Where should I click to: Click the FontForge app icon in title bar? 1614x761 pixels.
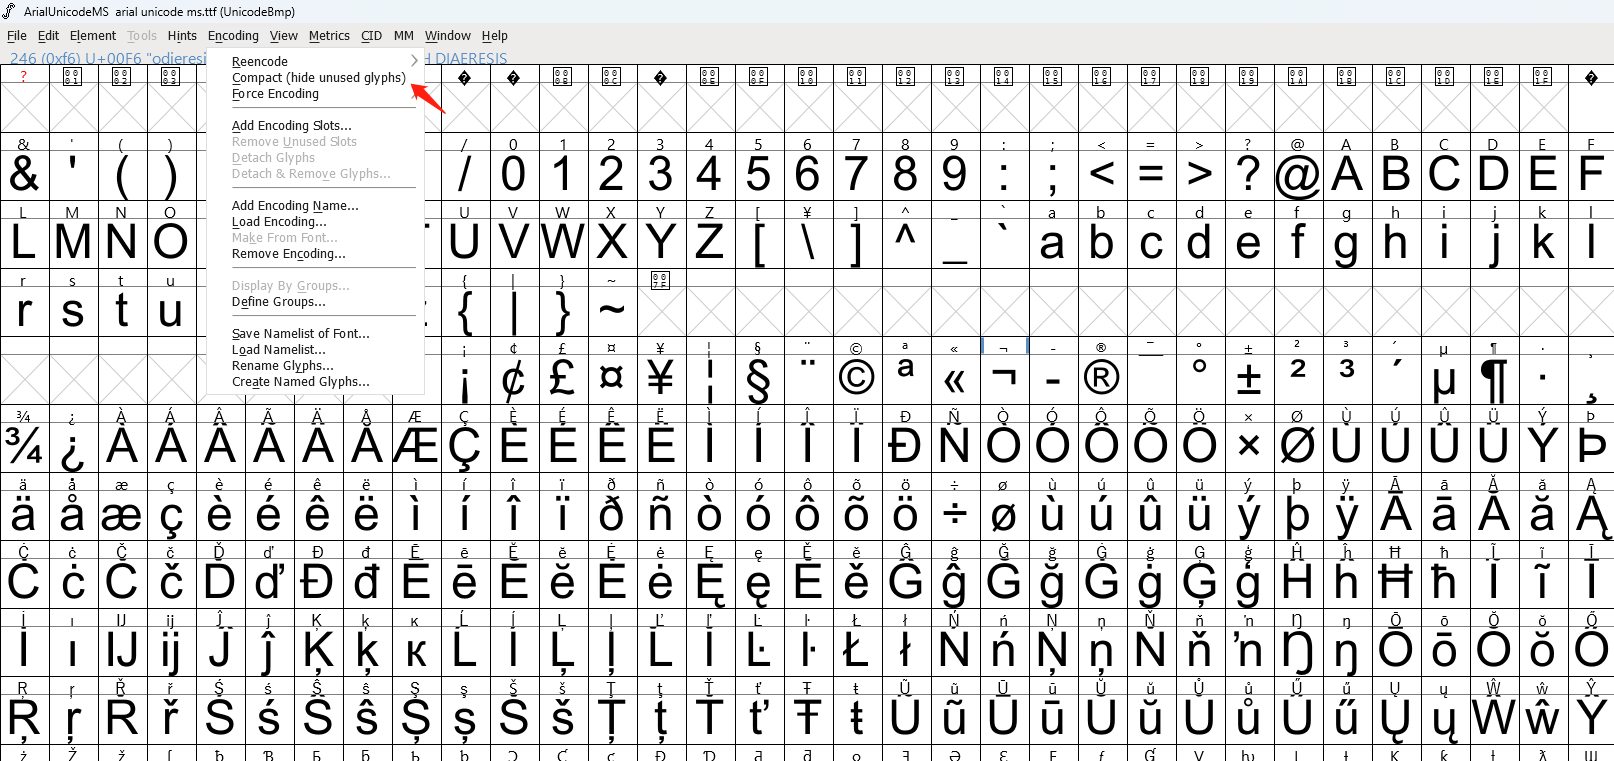click(x=9, y=11)
